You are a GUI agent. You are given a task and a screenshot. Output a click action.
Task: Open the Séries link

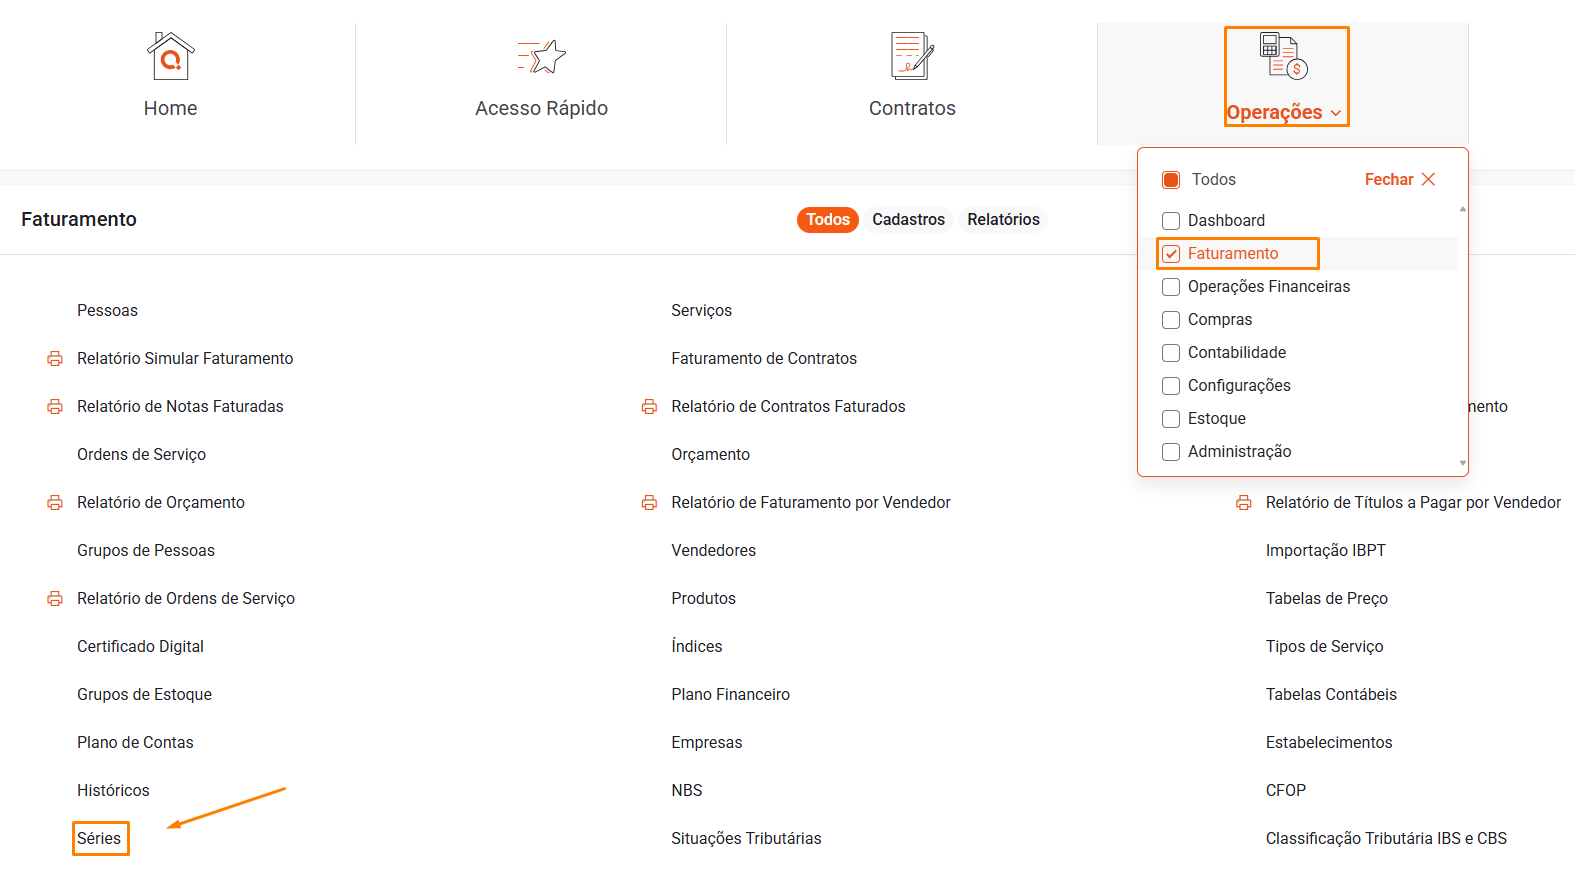[x=99, y=839]
